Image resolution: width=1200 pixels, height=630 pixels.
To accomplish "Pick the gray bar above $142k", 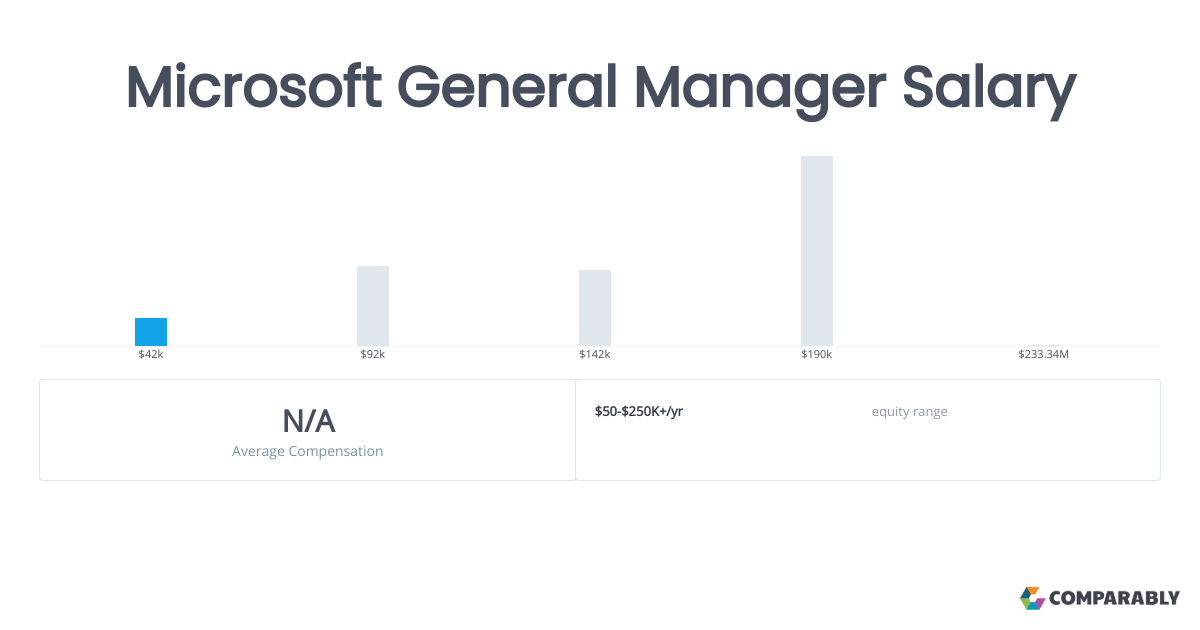I will [595, 308].
